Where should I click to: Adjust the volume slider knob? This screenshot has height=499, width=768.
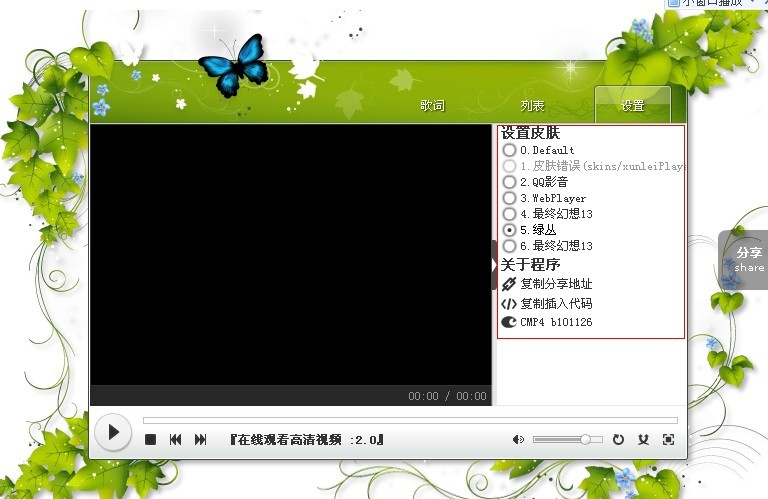click(585, 439)
